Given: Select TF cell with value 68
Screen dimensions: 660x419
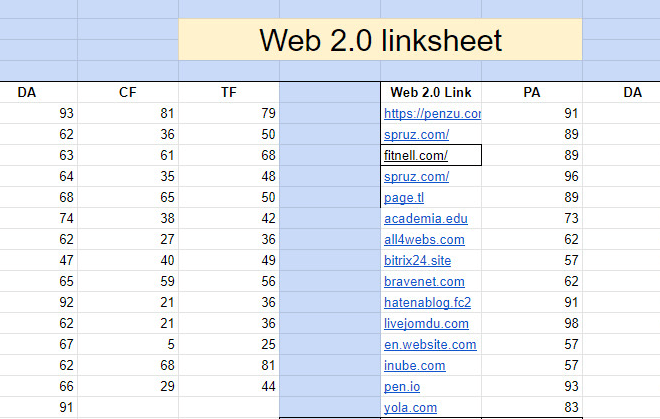Looking at the screenshot, I should pyautogui.click(x=229, y=155).
